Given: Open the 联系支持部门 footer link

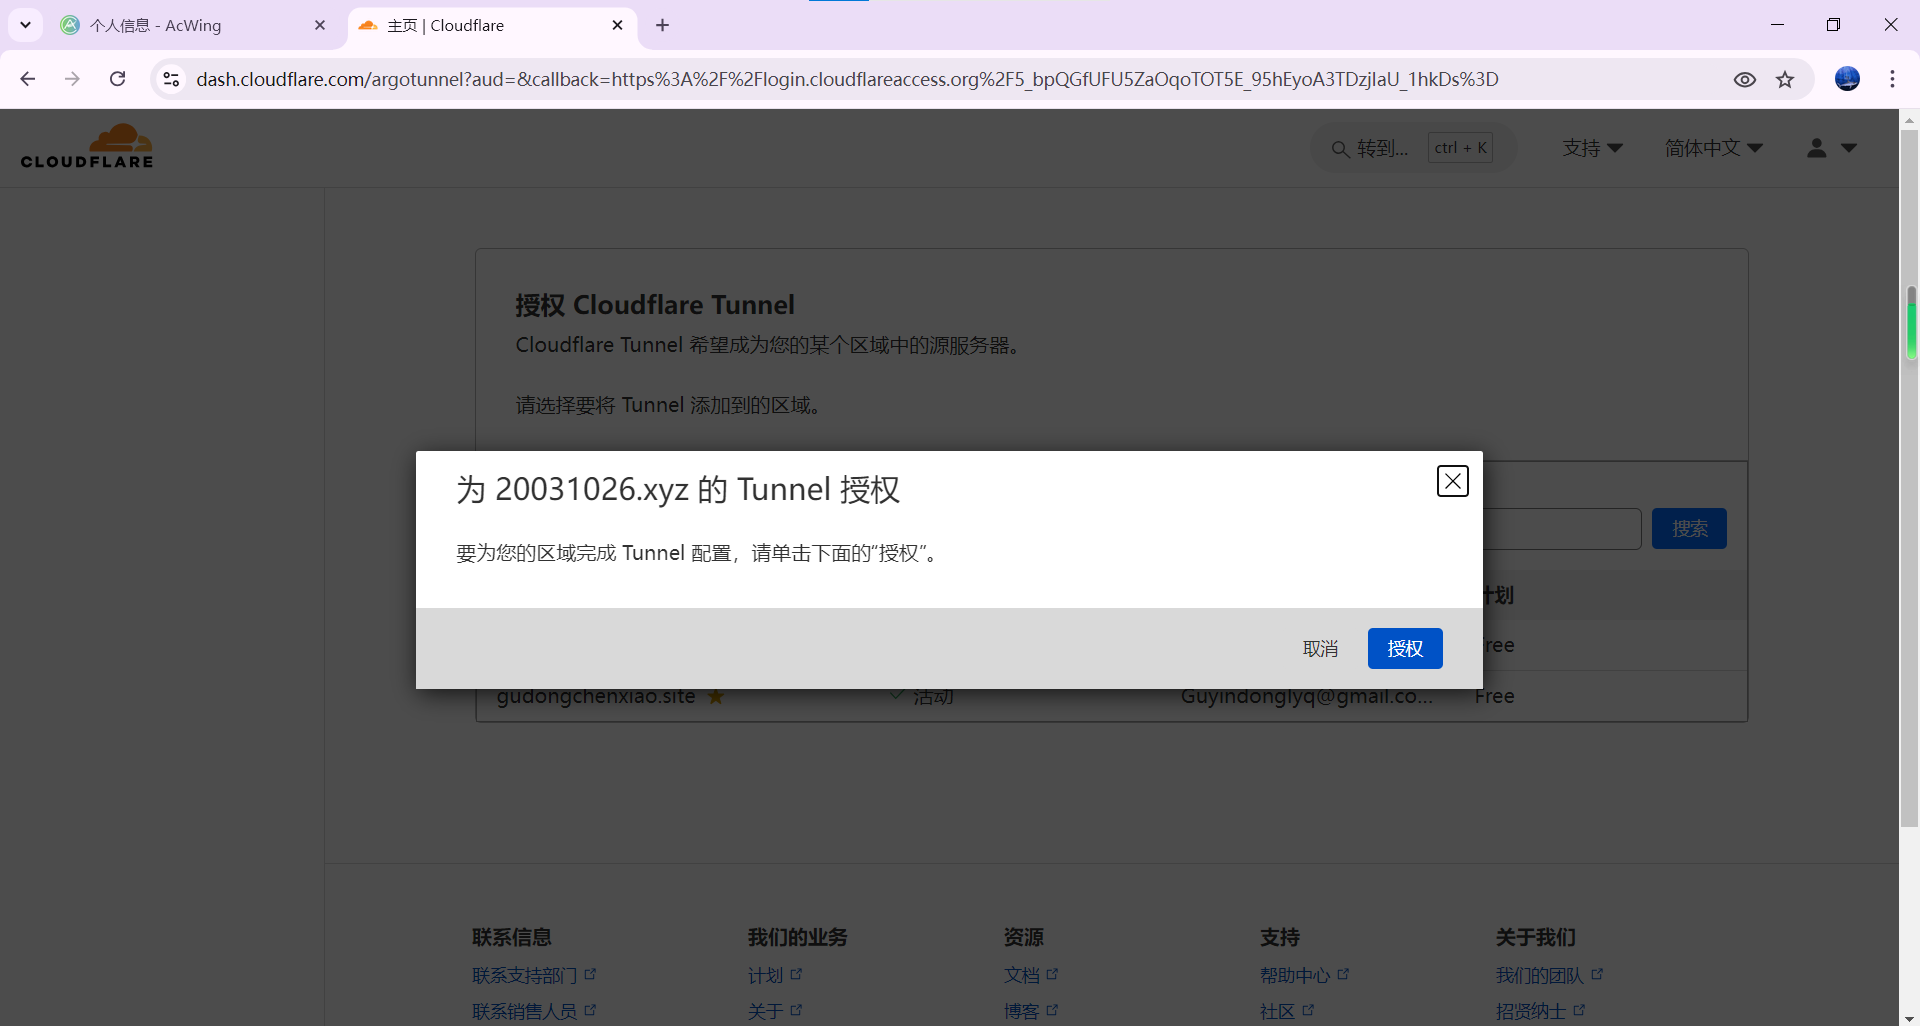Looking at the screenshot, I should [x=534, y=975].
